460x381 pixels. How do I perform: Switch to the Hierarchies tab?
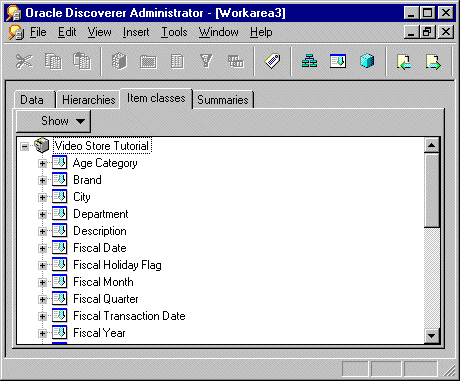click(88, 100)
